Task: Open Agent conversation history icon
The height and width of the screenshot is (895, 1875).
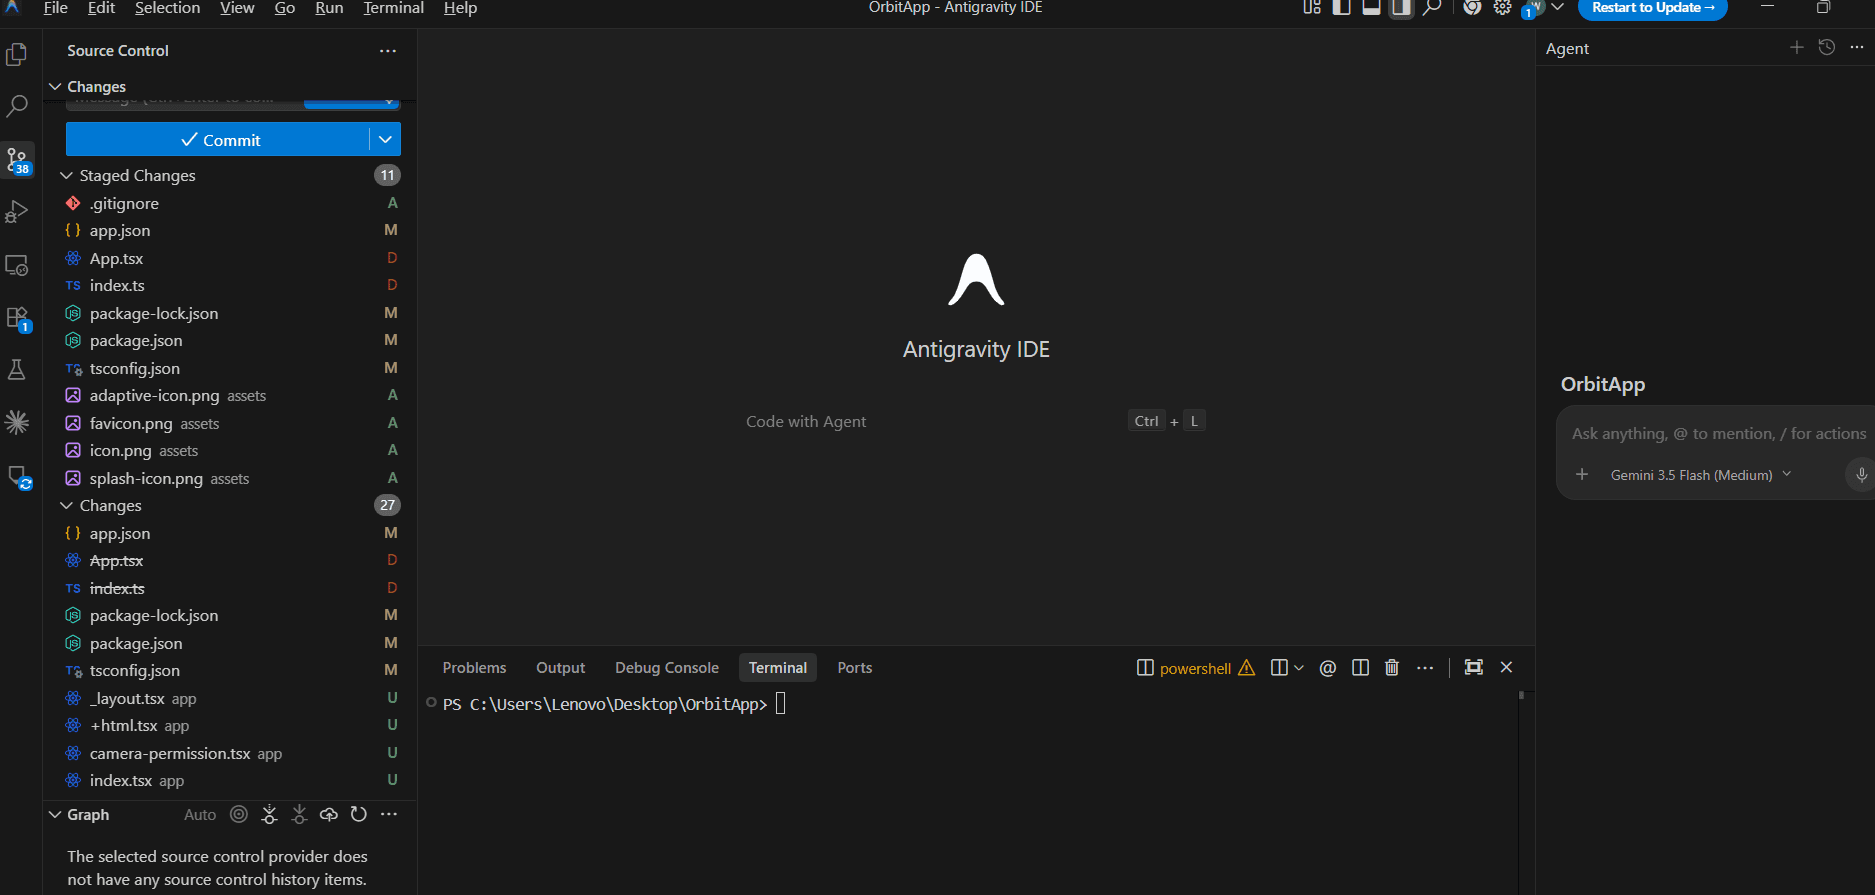Action: pos(1827,47)
